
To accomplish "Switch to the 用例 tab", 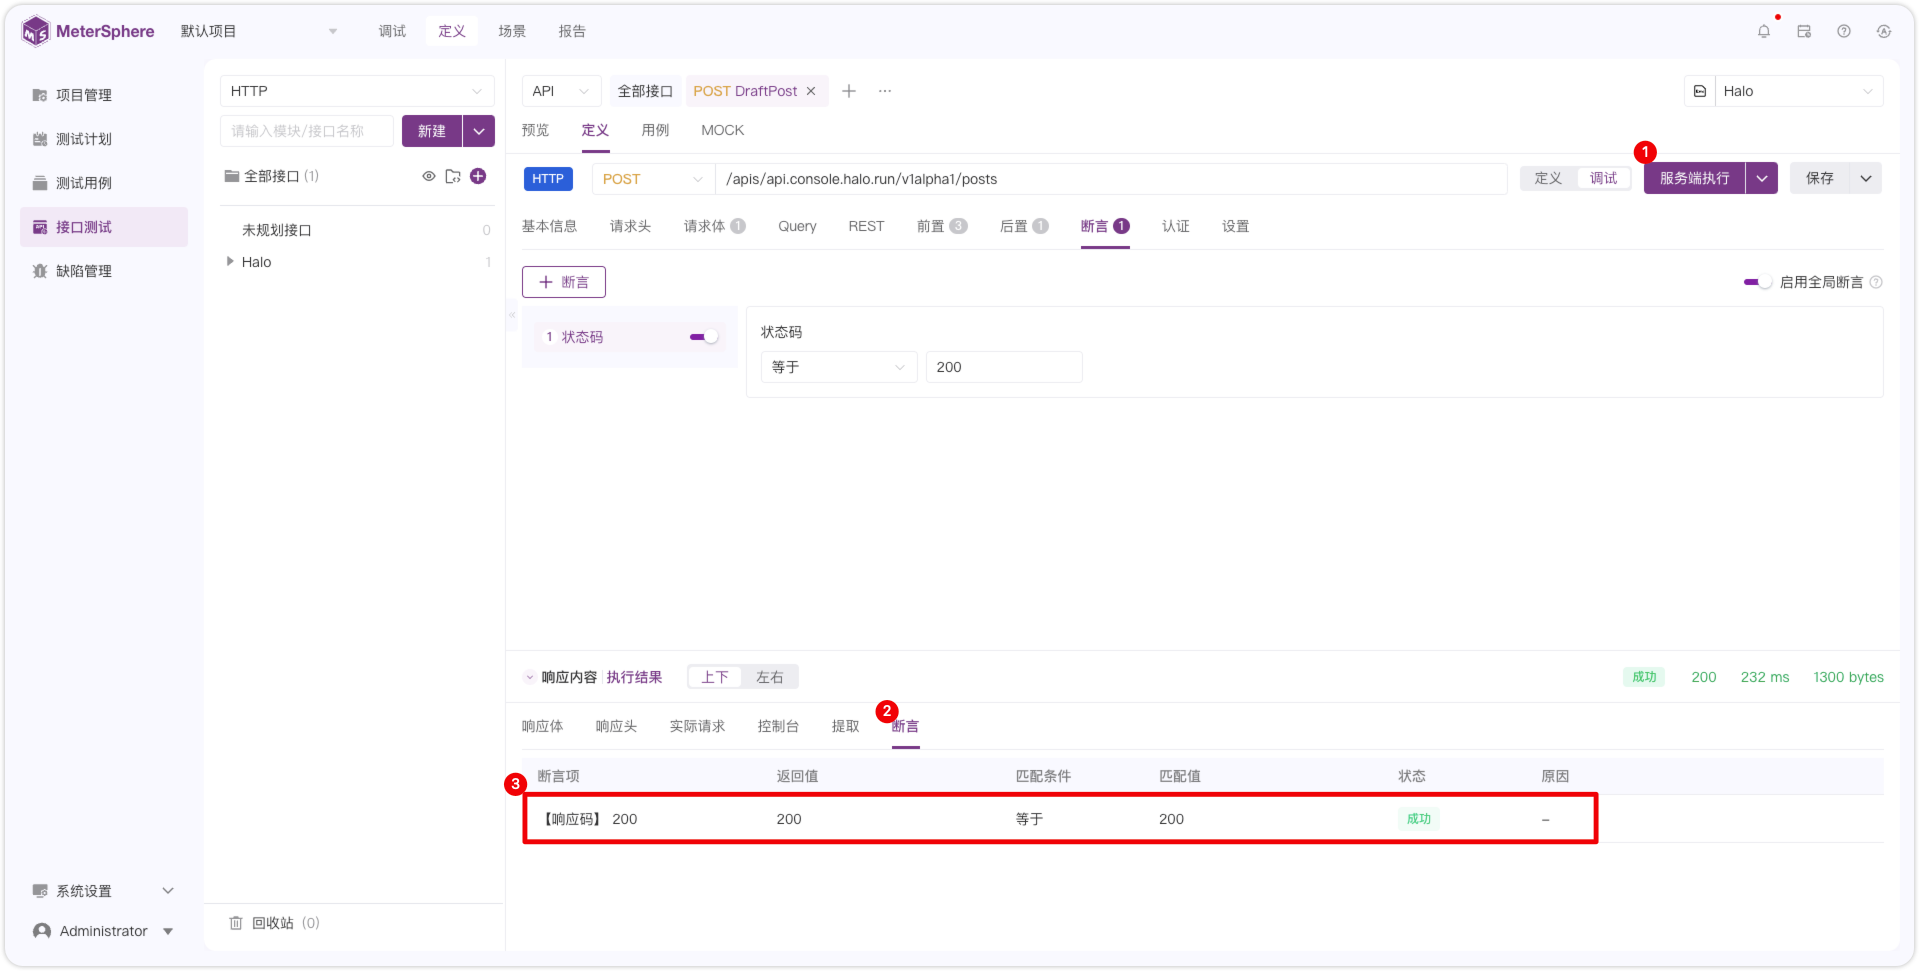I will tap(655, 130).
